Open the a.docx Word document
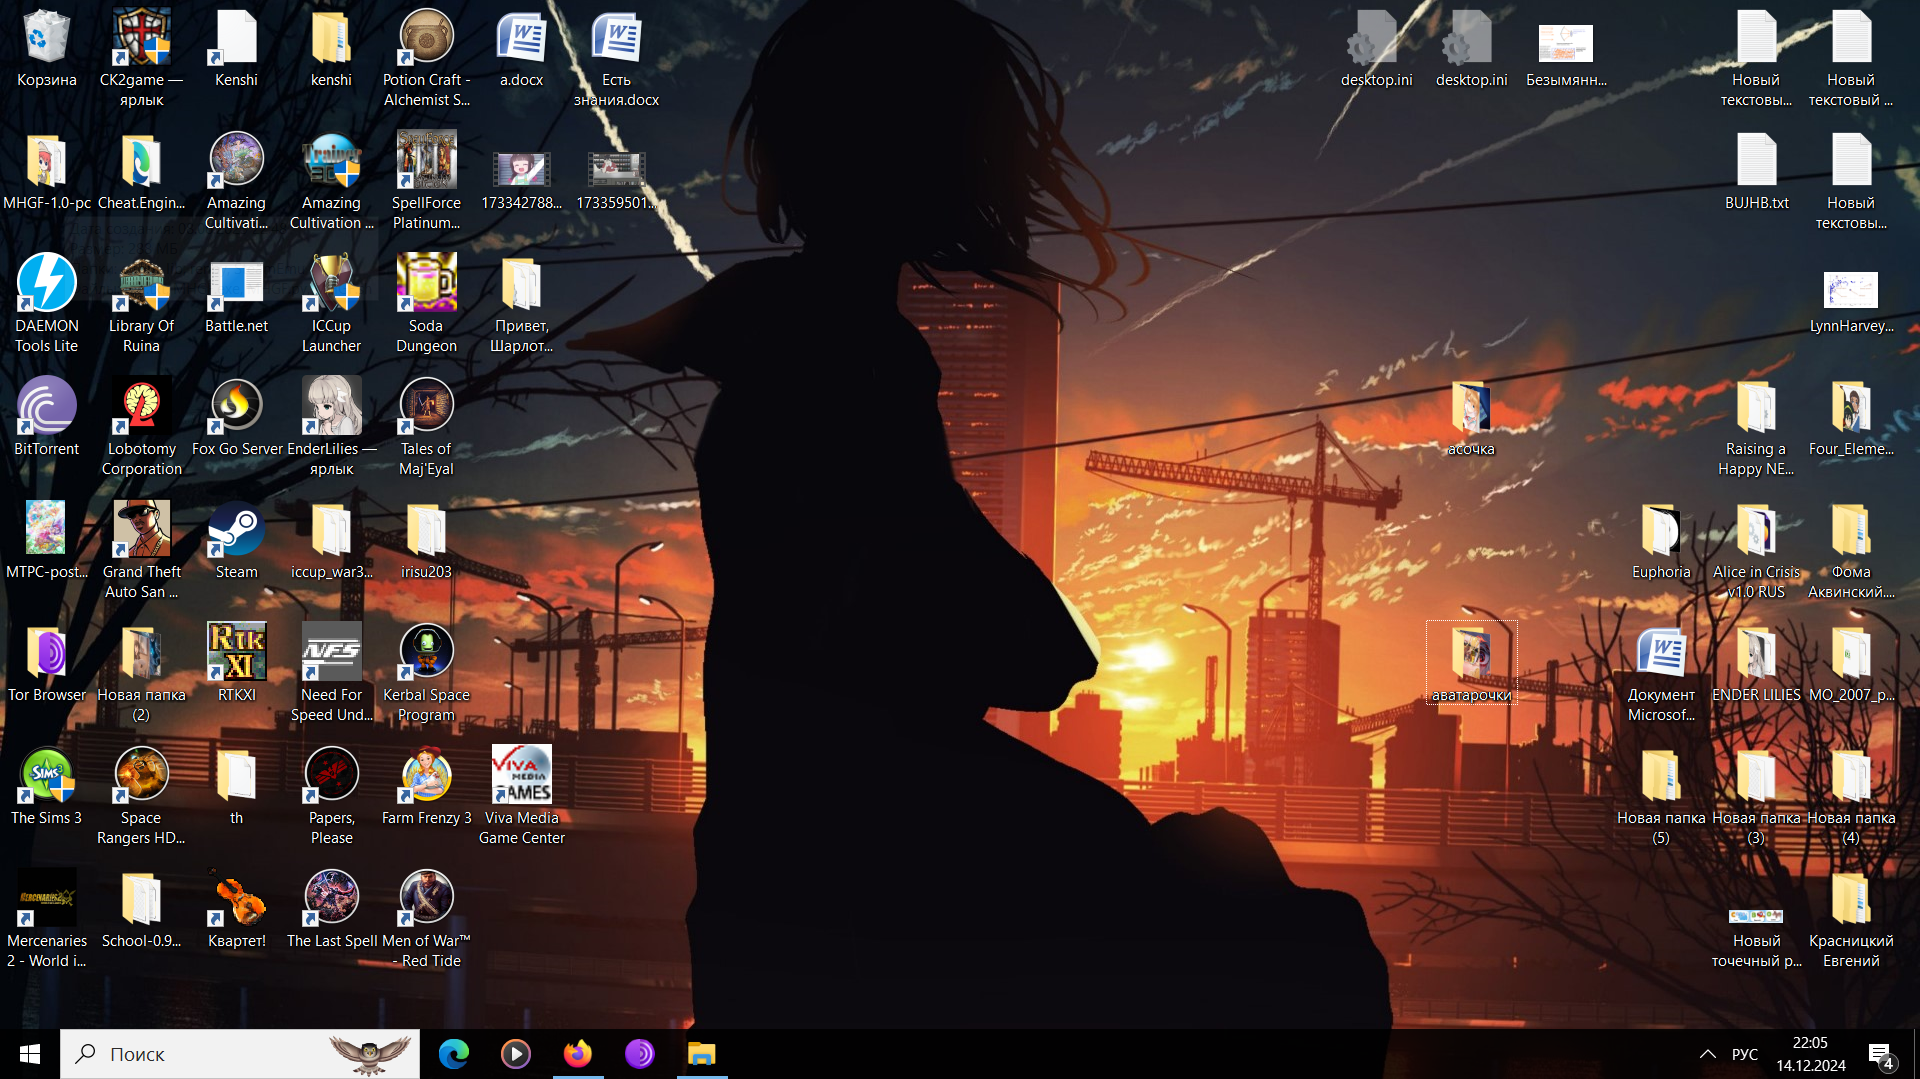The height and width of the screenshot is (1079, 1920). click(521, 48)
